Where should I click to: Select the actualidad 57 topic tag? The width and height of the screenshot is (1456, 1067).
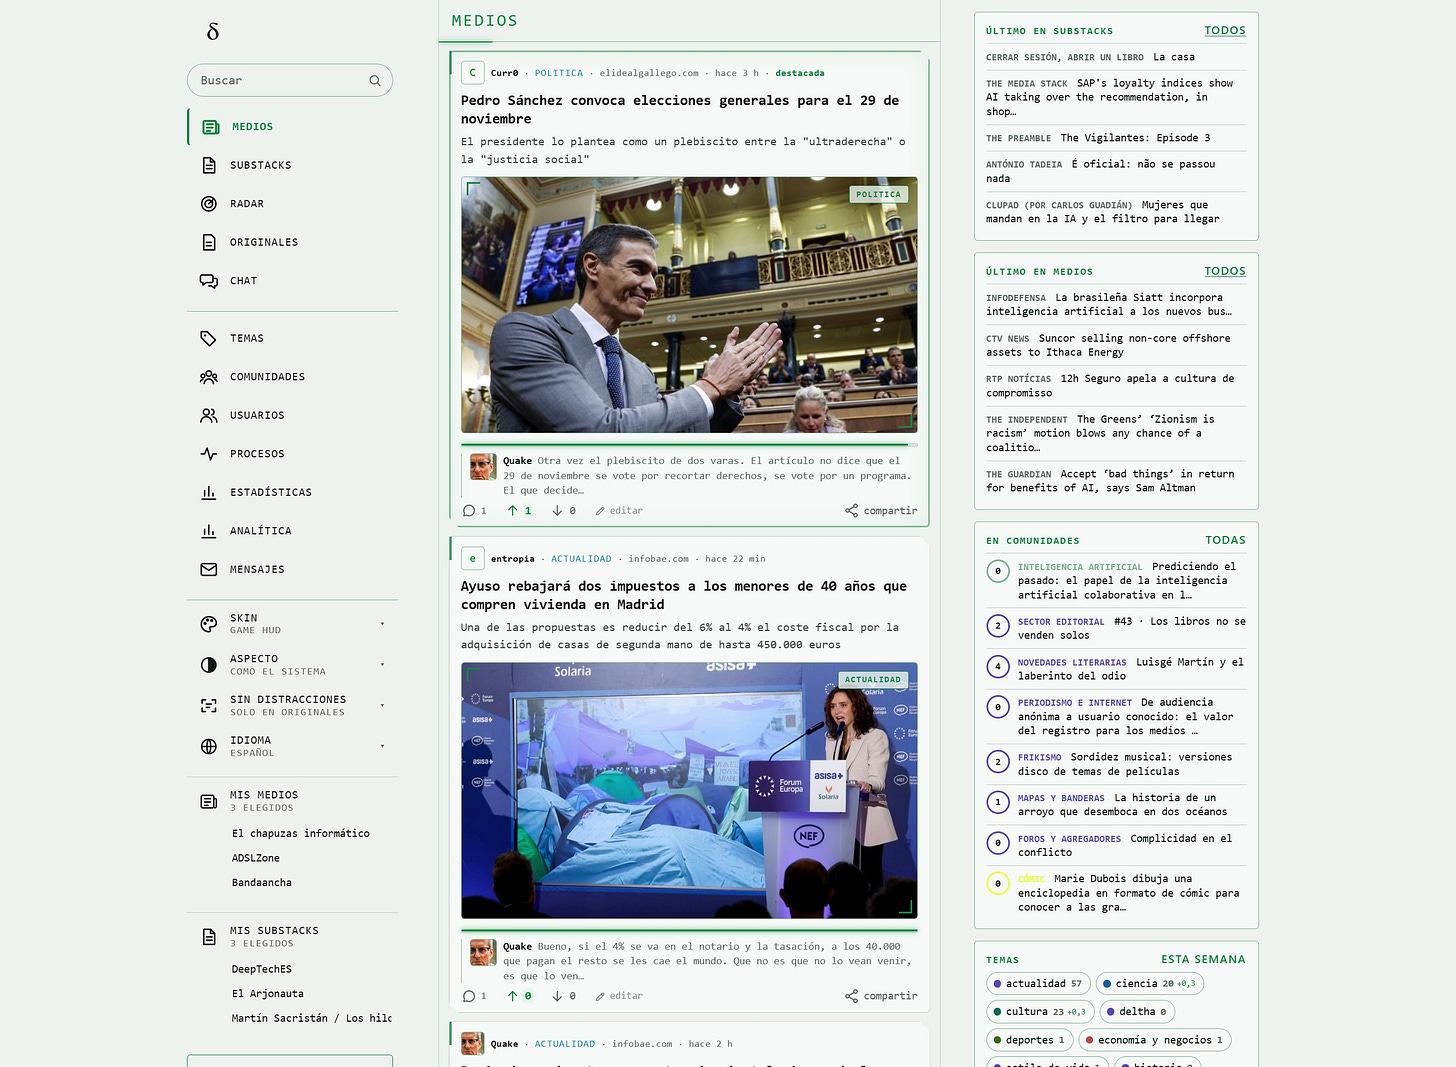pyautogui.click(x=1038, y=984)
